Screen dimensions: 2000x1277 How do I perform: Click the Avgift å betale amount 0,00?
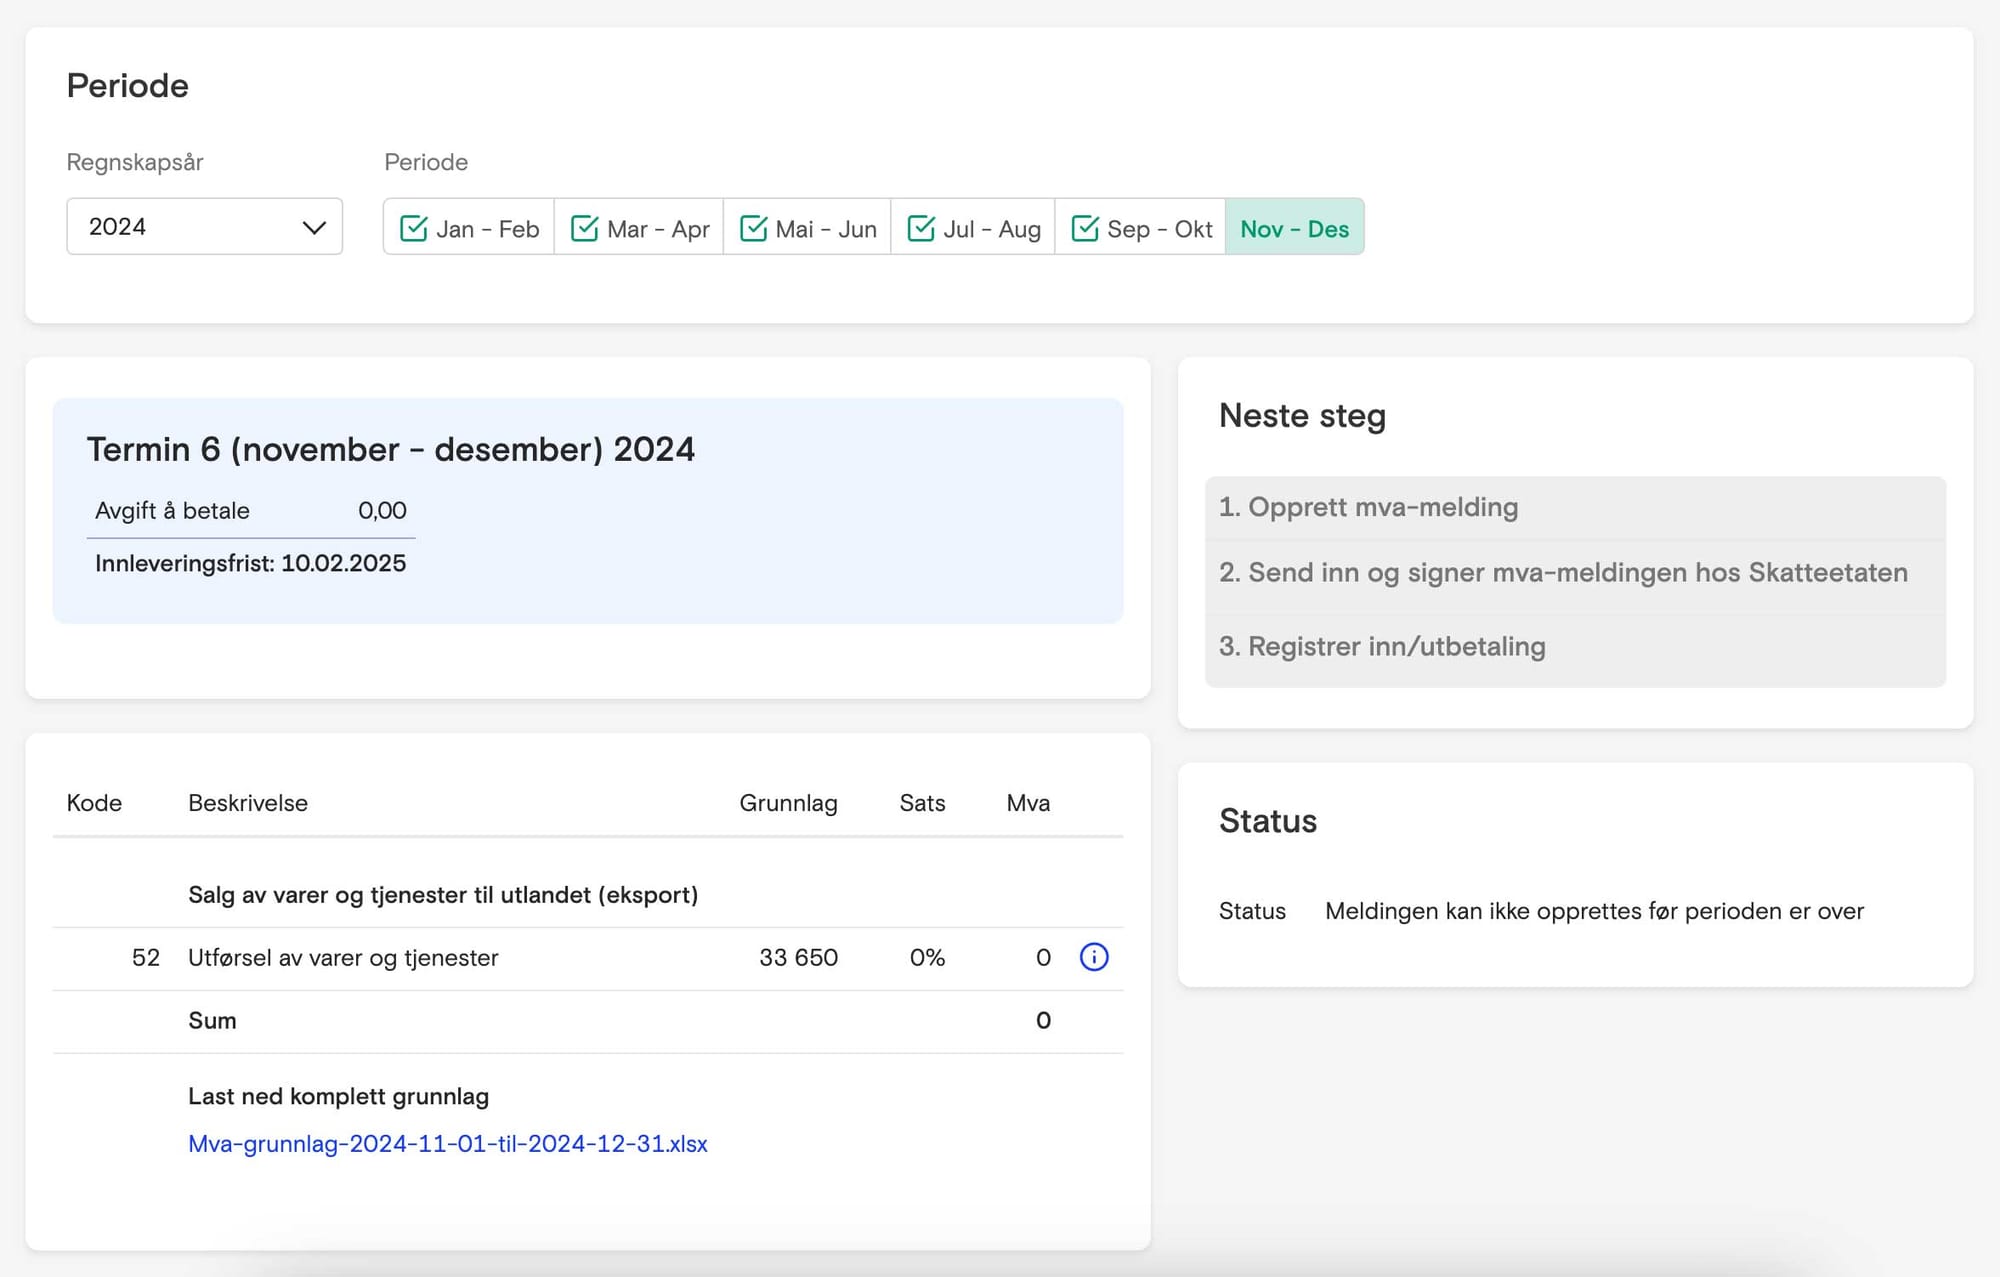tap(382, 511)
